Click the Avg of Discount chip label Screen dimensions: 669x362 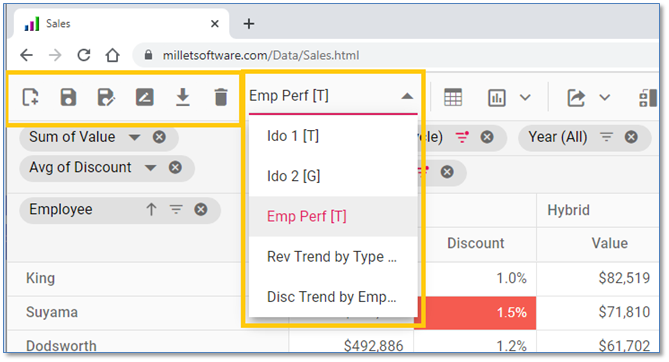[80, 167]
